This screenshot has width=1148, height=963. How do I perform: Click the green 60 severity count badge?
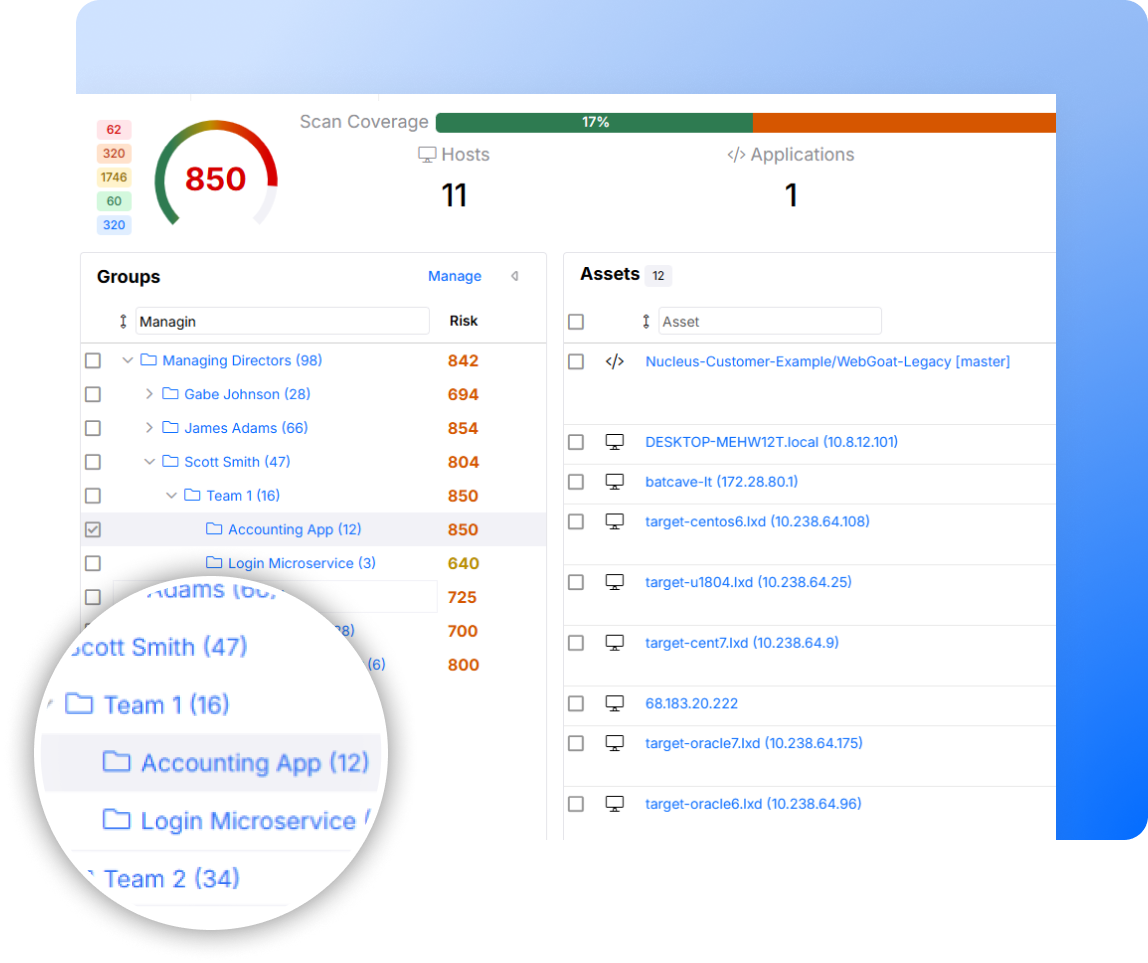pos(113,201)
